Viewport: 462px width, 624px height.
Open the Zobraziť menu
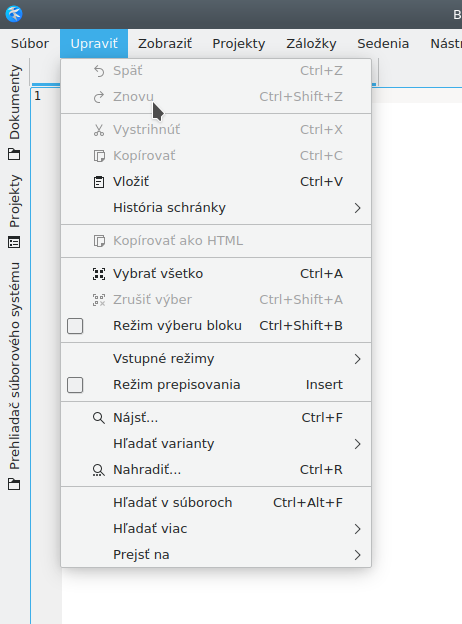165,43
